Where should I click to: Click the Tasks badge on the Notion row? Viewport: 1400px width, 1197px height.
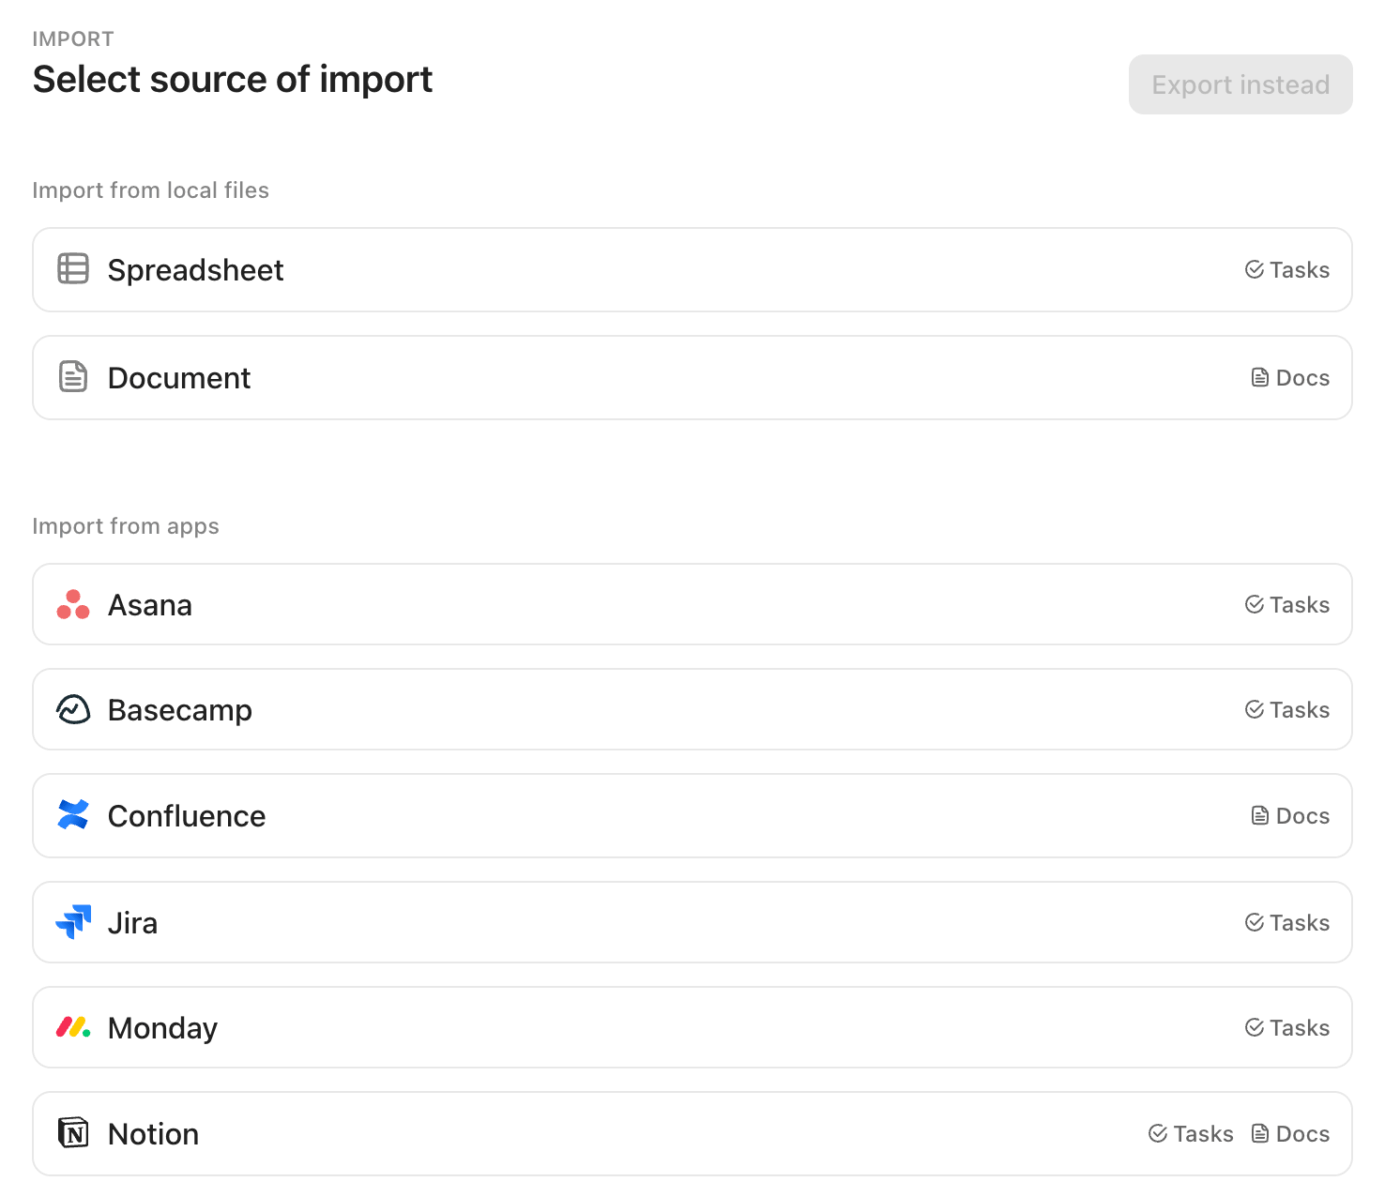[x=1191, y=1133]
